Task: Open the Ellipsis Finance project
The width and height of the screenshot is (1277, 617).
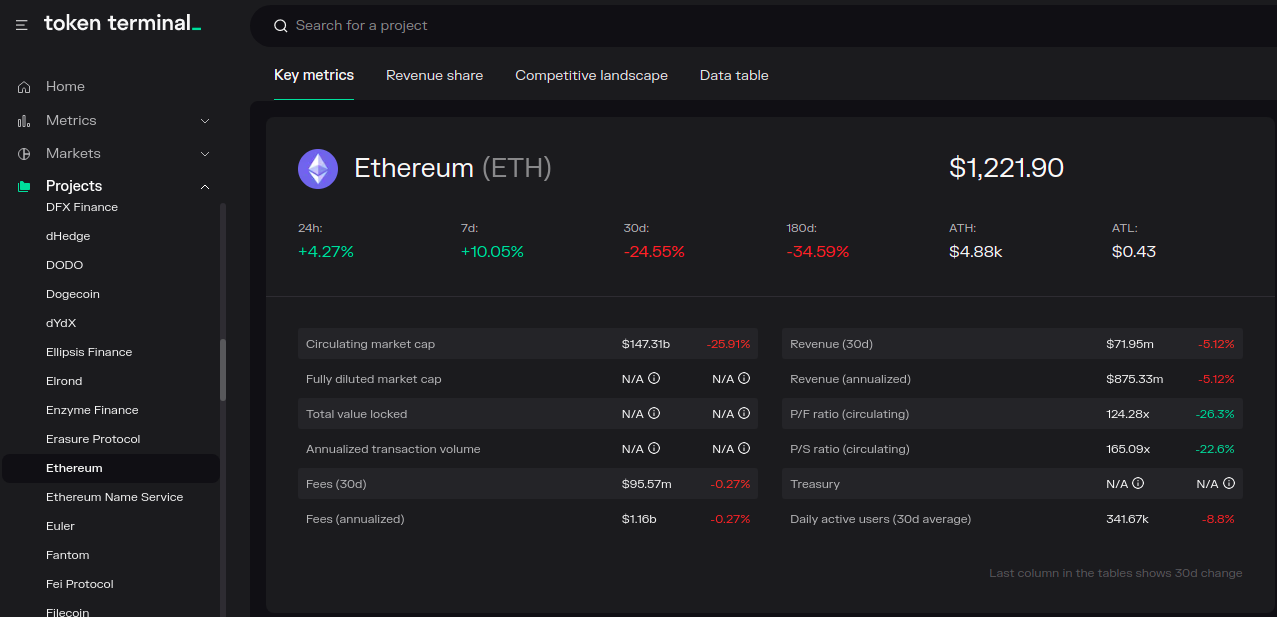Action: pyautogui.click(x=89, y=352)
